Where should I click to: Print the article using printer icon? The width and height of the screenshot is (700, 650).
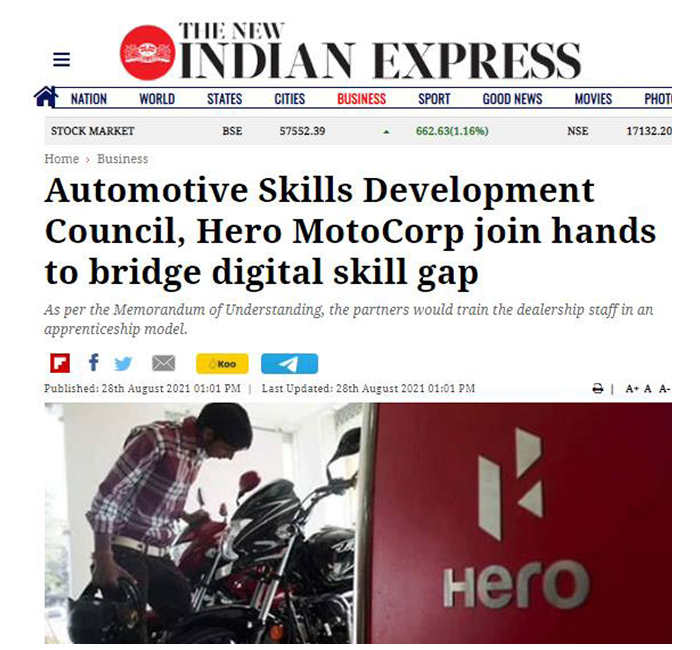click(597, 389)
